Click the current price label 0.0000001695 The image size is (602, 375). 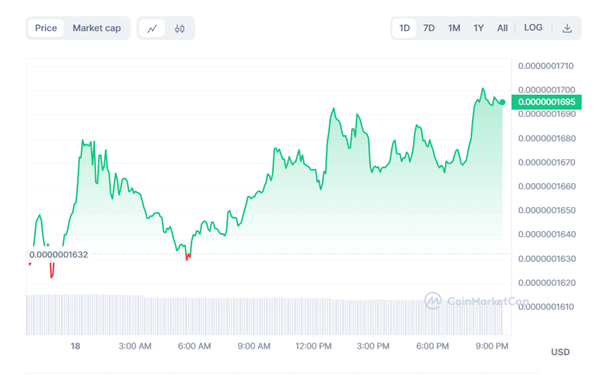[x=546, y=102]
